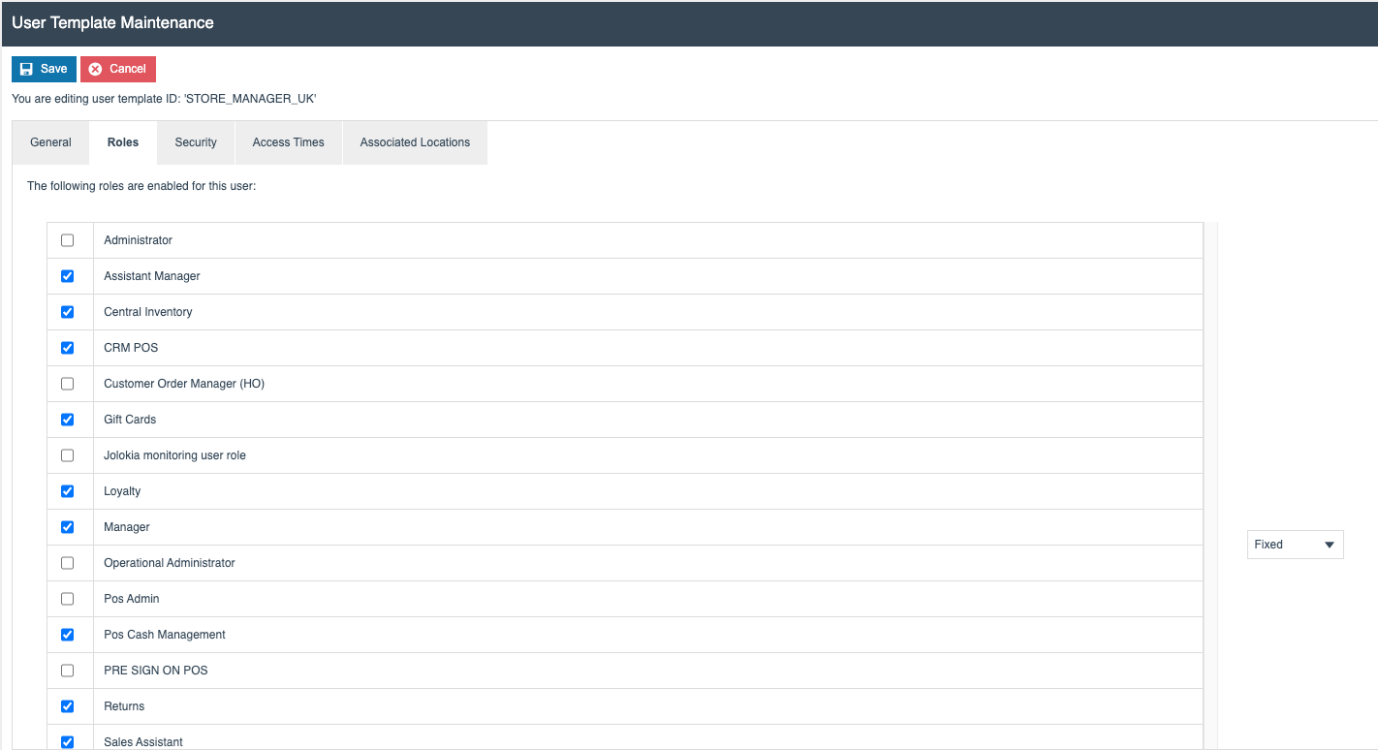This screenshot has width=1378, height=750.
Task: Click the Cancel circled-X icon
Action: 95,68
